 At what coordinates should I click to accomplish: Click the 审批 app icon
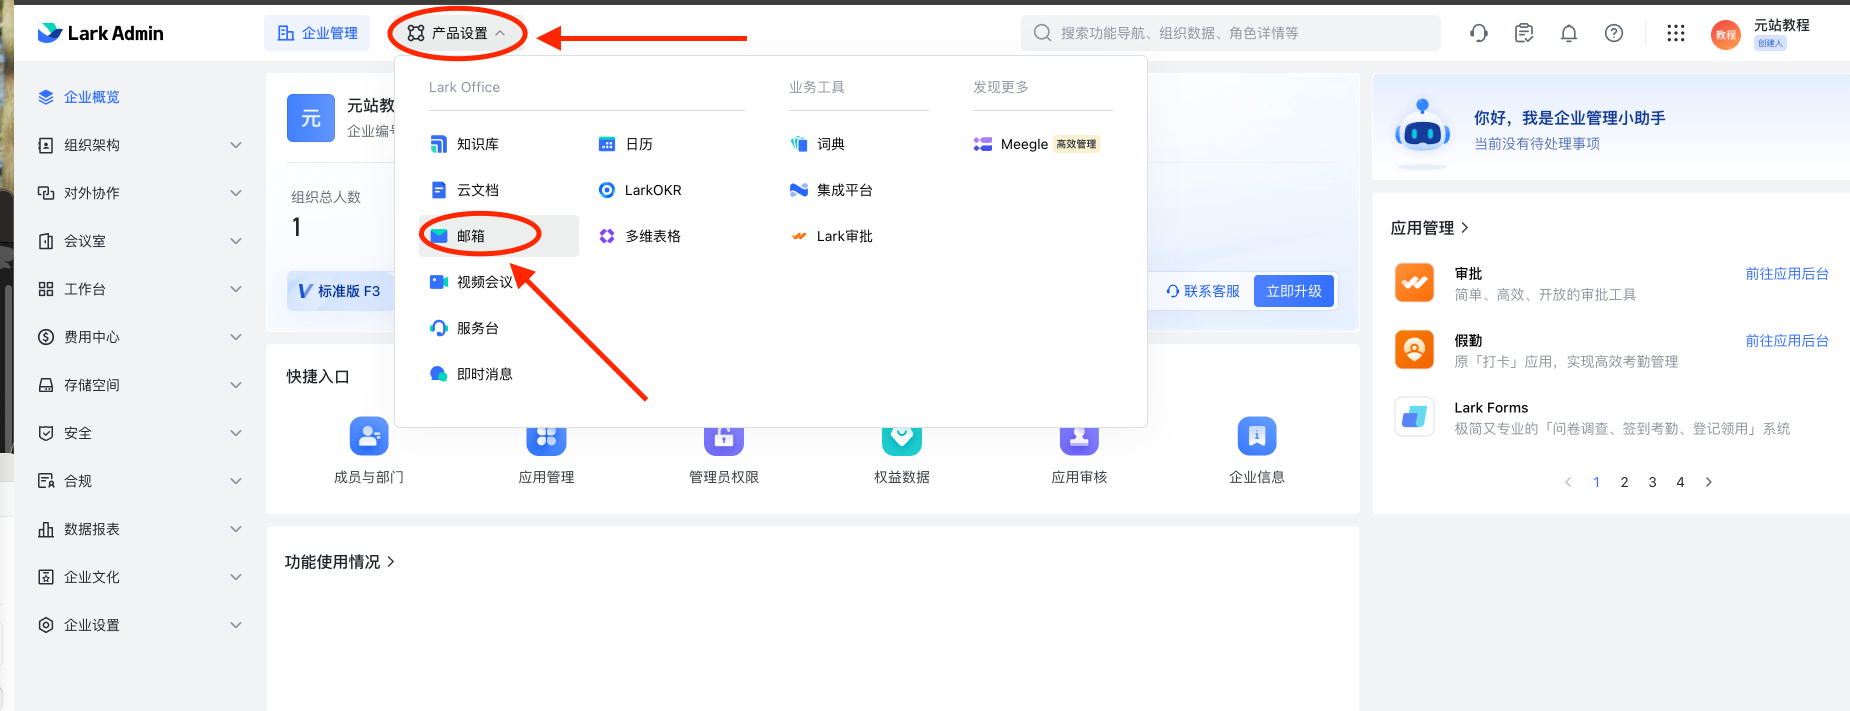[x=1414, y=283]
